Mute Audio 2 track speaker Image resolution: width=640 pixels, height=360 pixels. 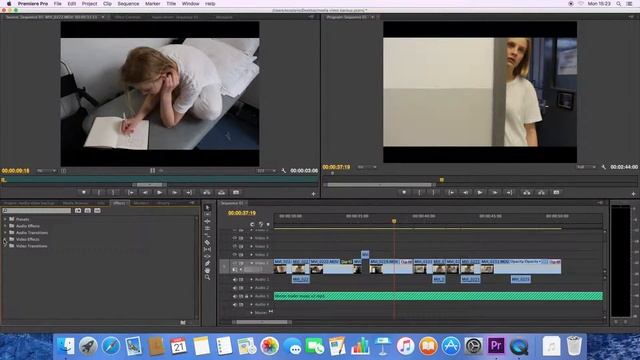tap(235, 288)
